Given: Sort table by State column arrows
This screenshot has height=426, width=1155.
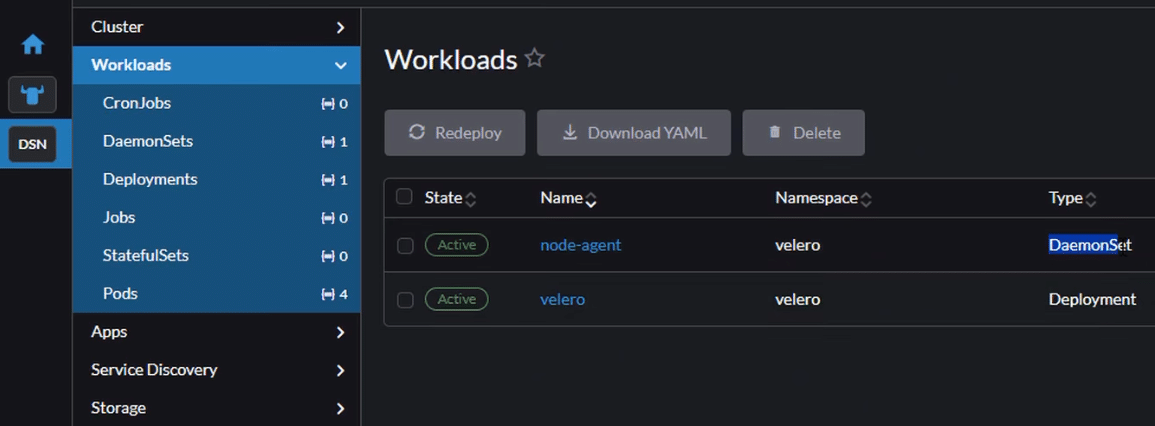Looking at the screenshot, I should (x=471, y=199).
